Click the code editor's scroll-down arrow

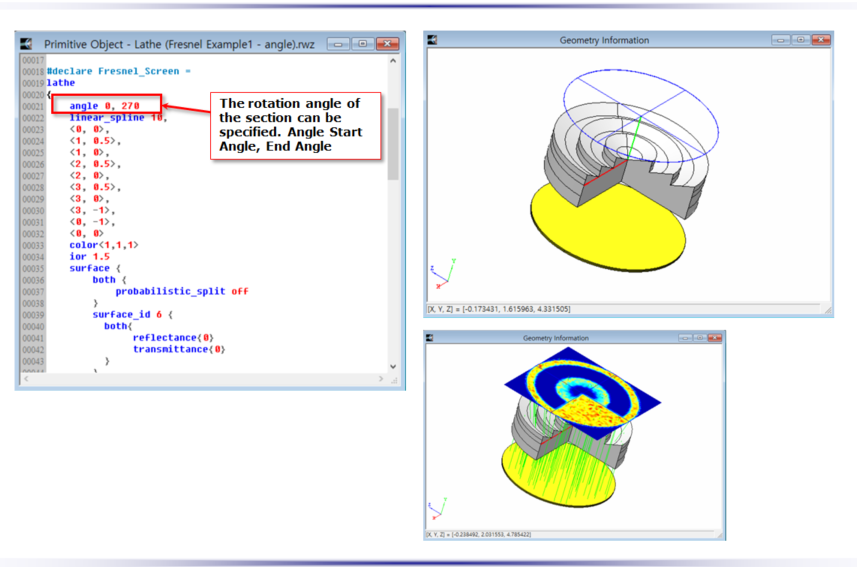tap(393, 366)
